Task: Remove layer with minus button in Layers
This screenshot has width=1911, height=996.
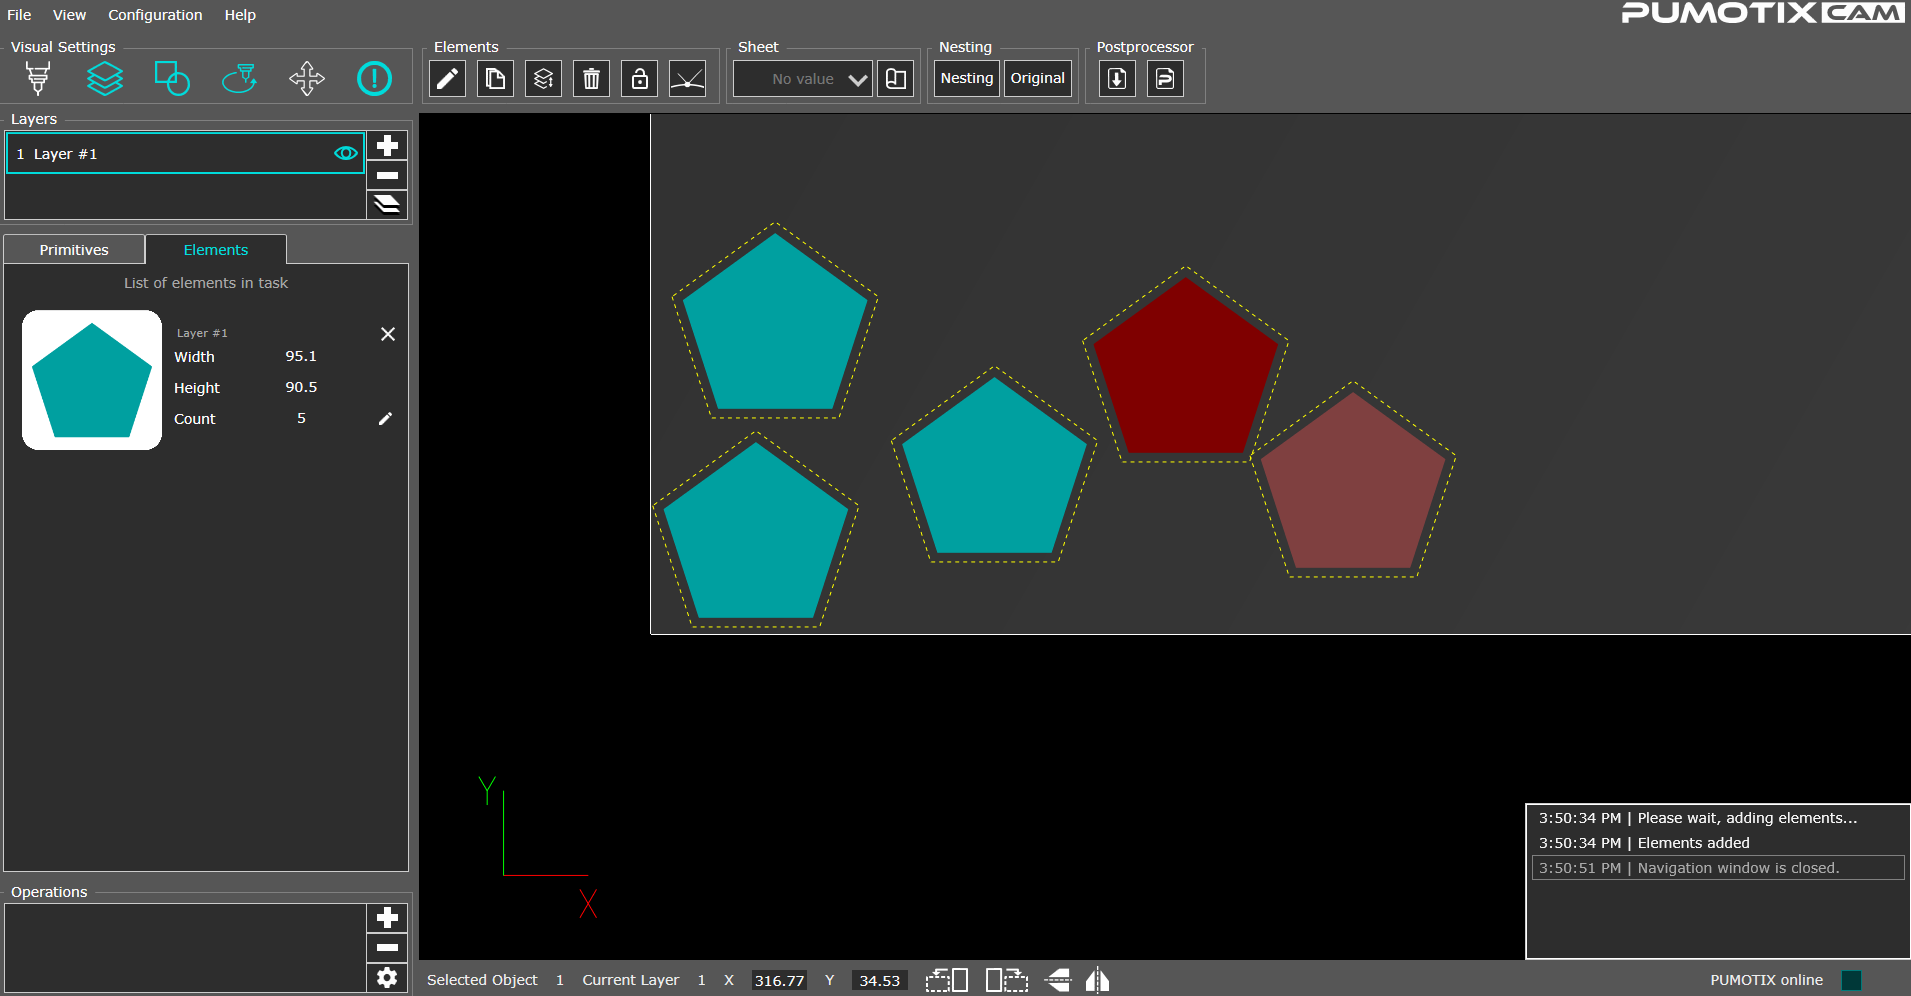Action: (x=387, y=175)
